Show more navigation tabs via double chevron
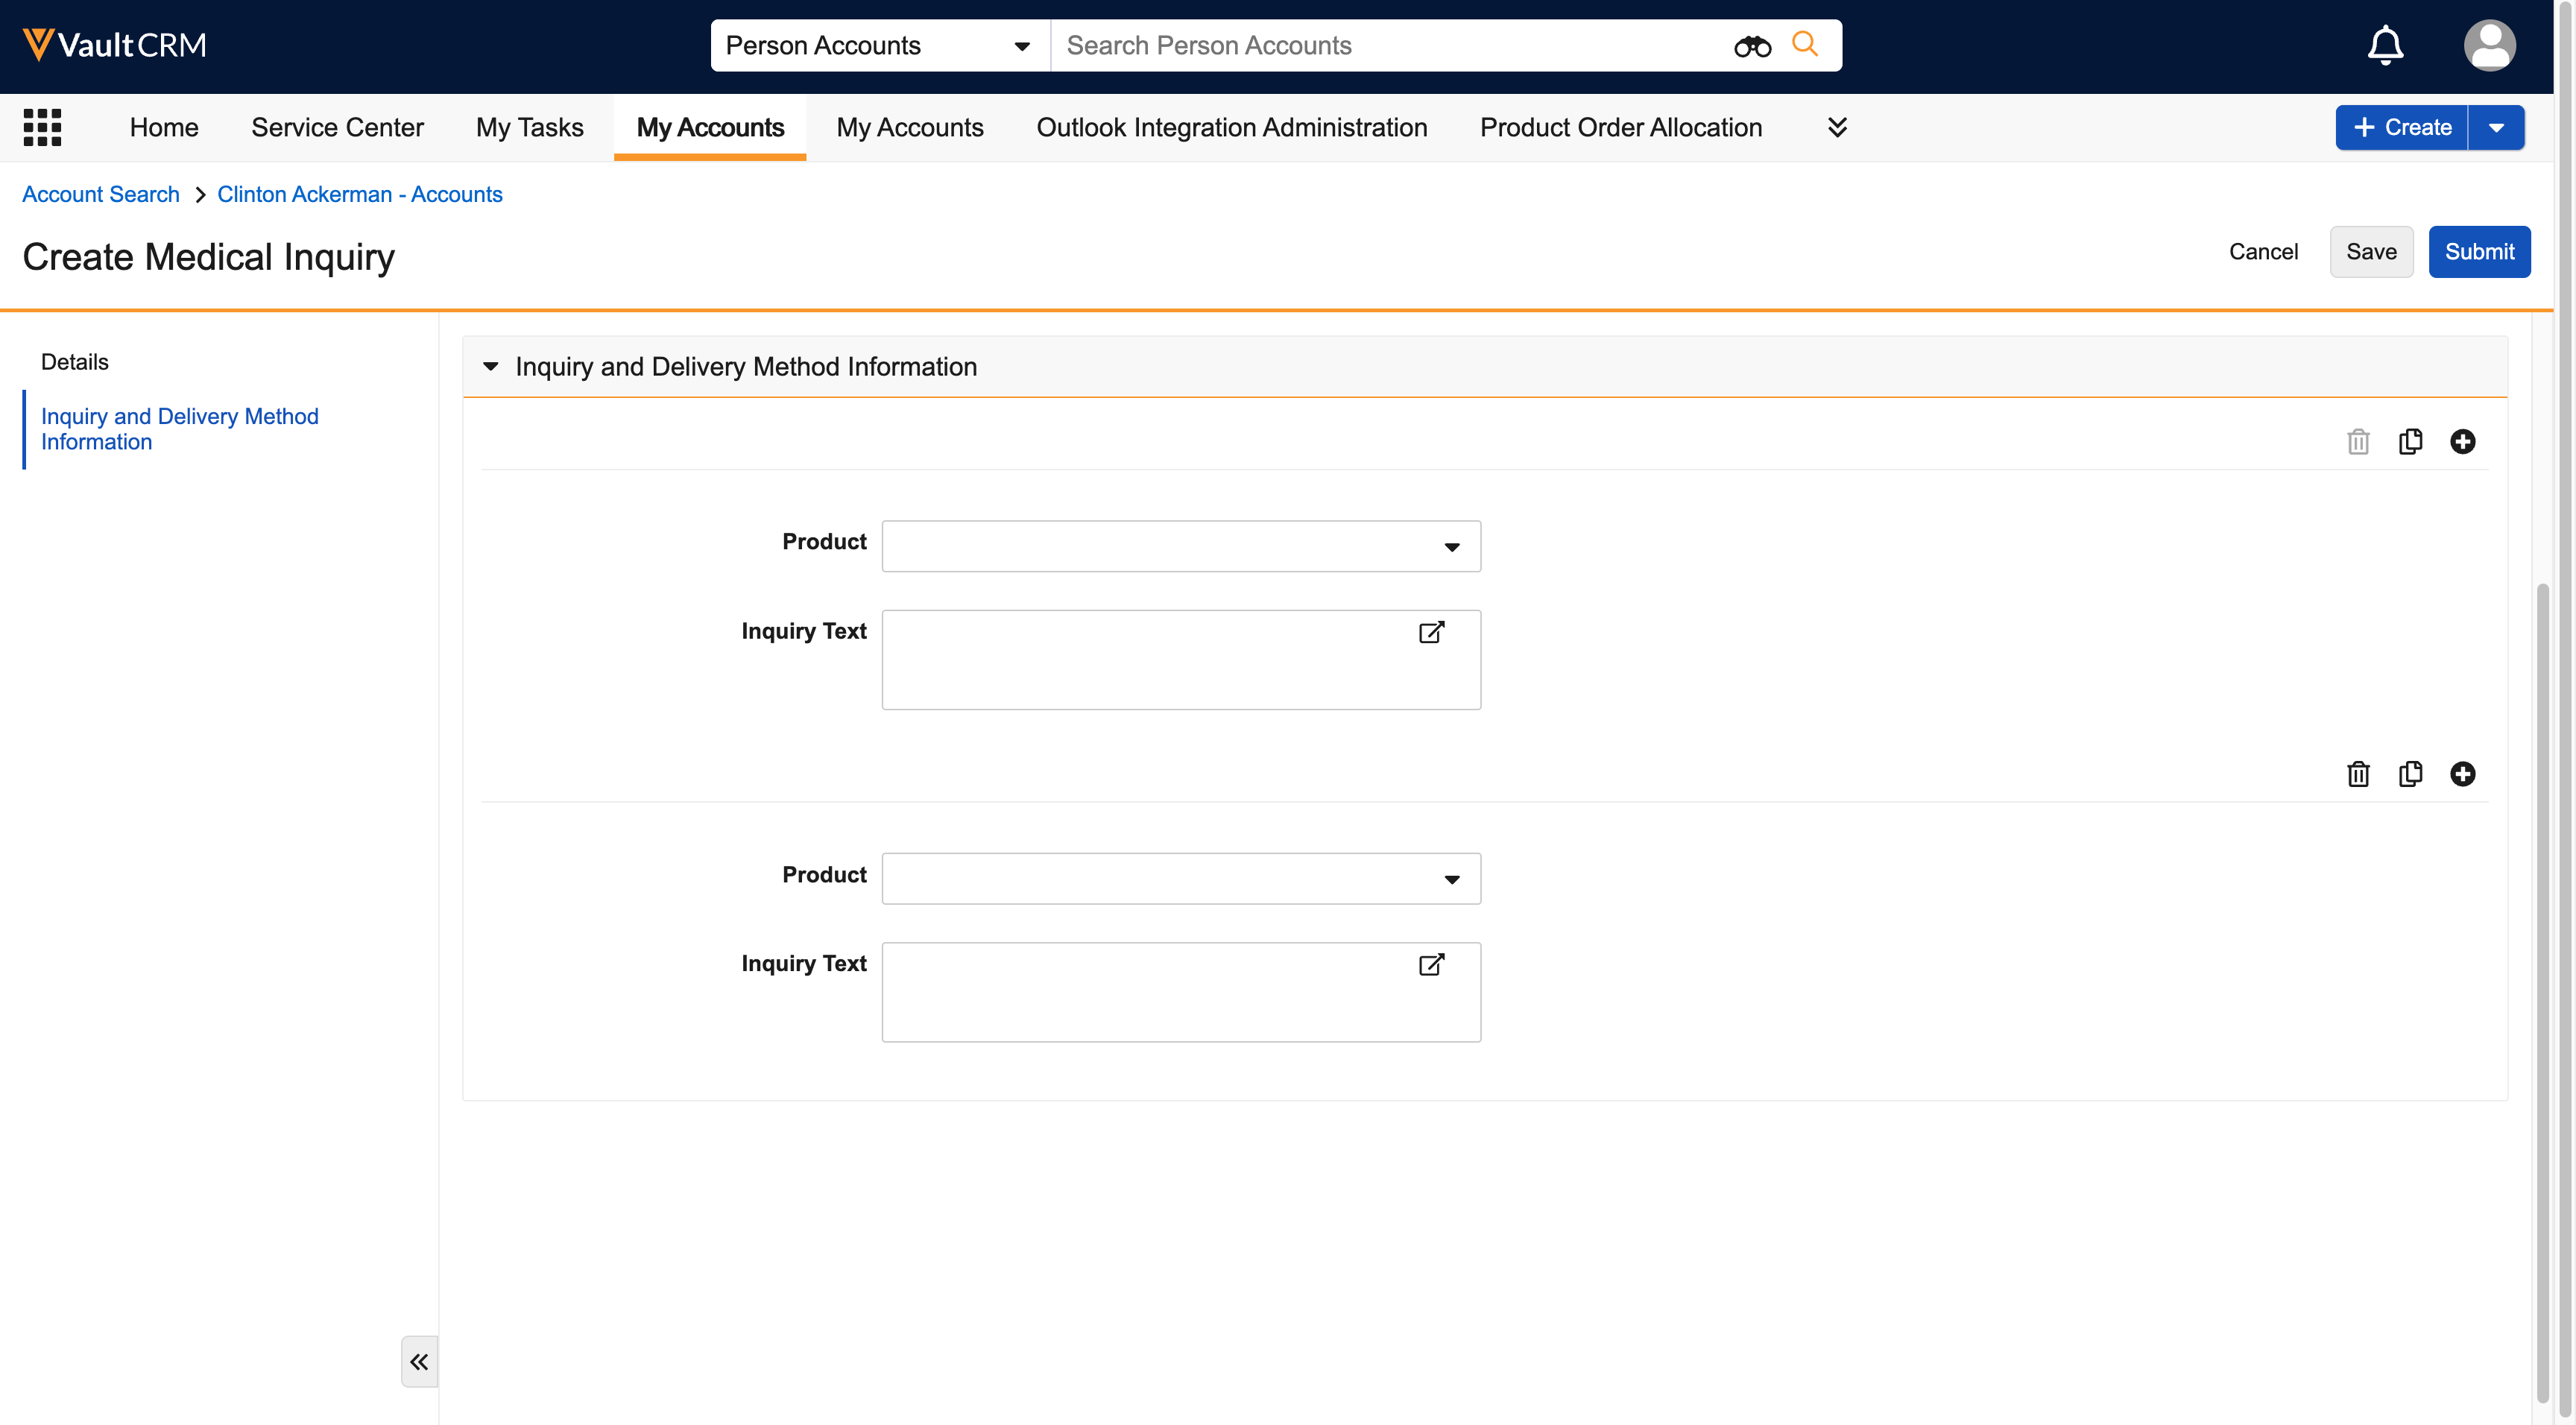The image size is (2576, 1425). (1837, 127)
